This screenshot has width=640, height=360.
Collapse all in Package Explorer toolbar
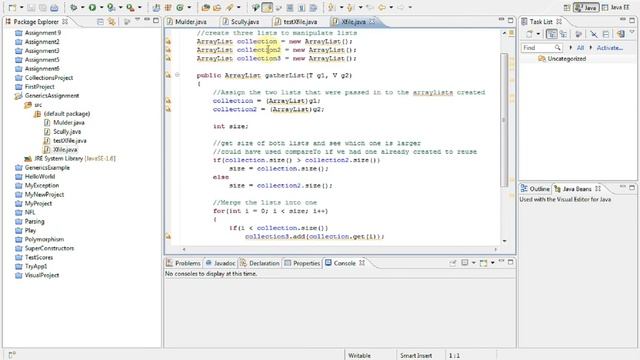pos(100,22)
